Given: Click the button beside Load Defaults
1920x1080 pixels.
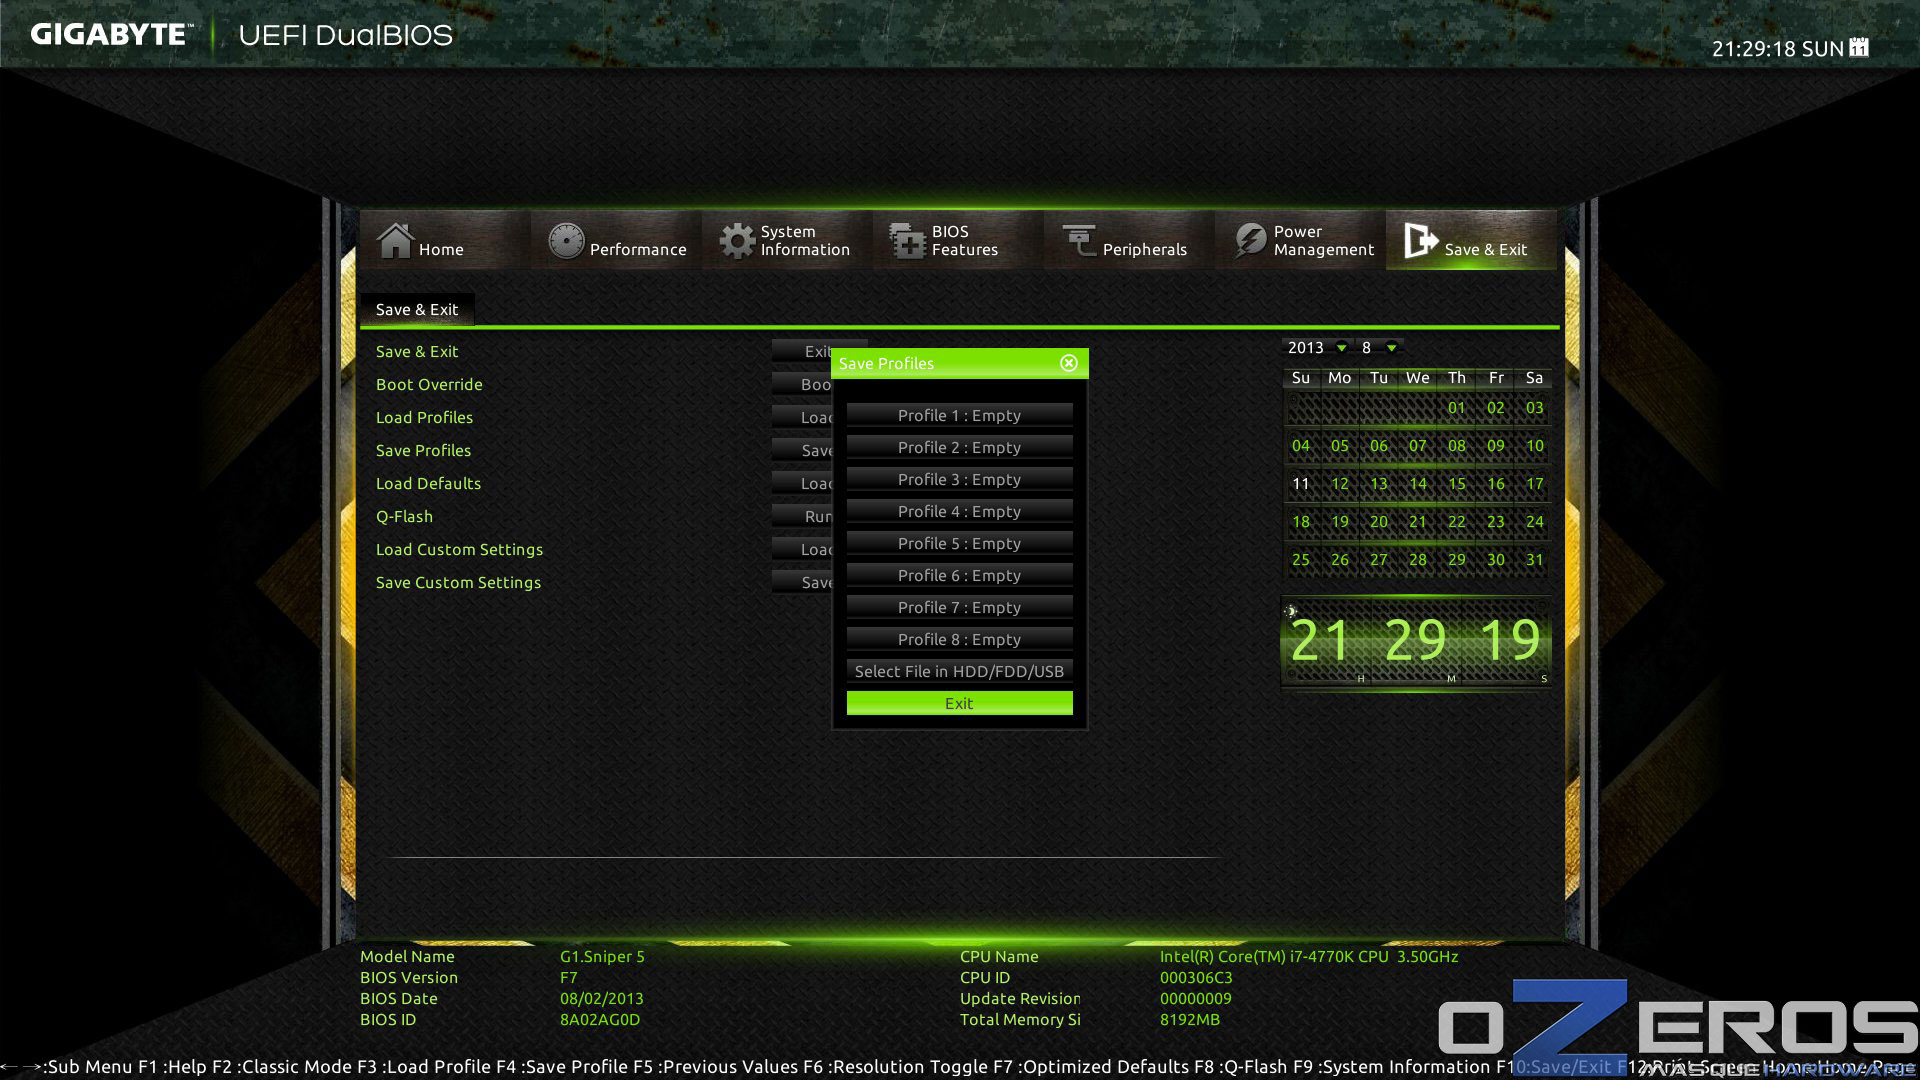Looking at the screenshot, I should tap(802, 483).
